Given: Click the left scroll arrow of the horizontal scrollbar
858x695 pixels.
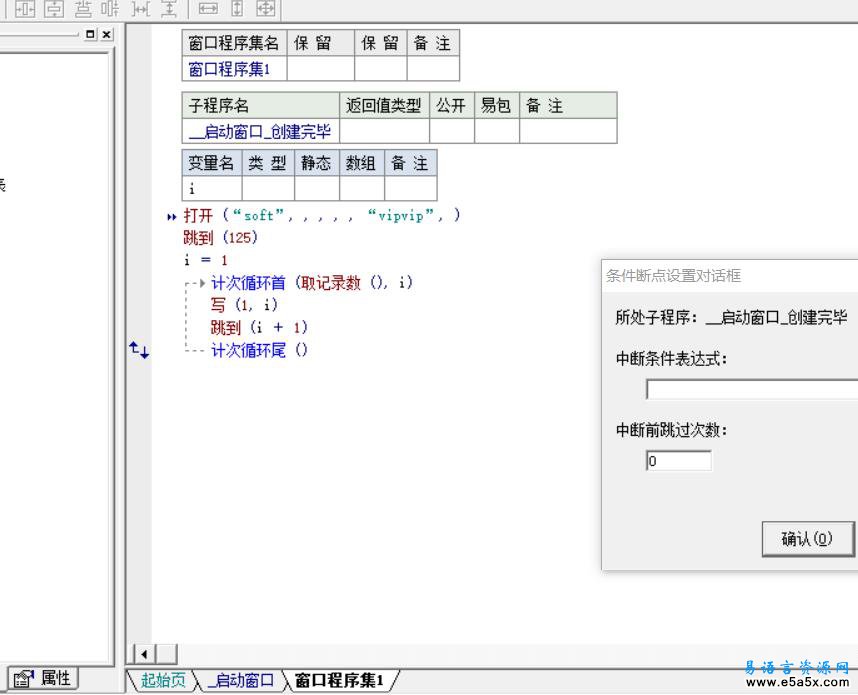Looking at the screenshot, I should (x=144, y=654).
